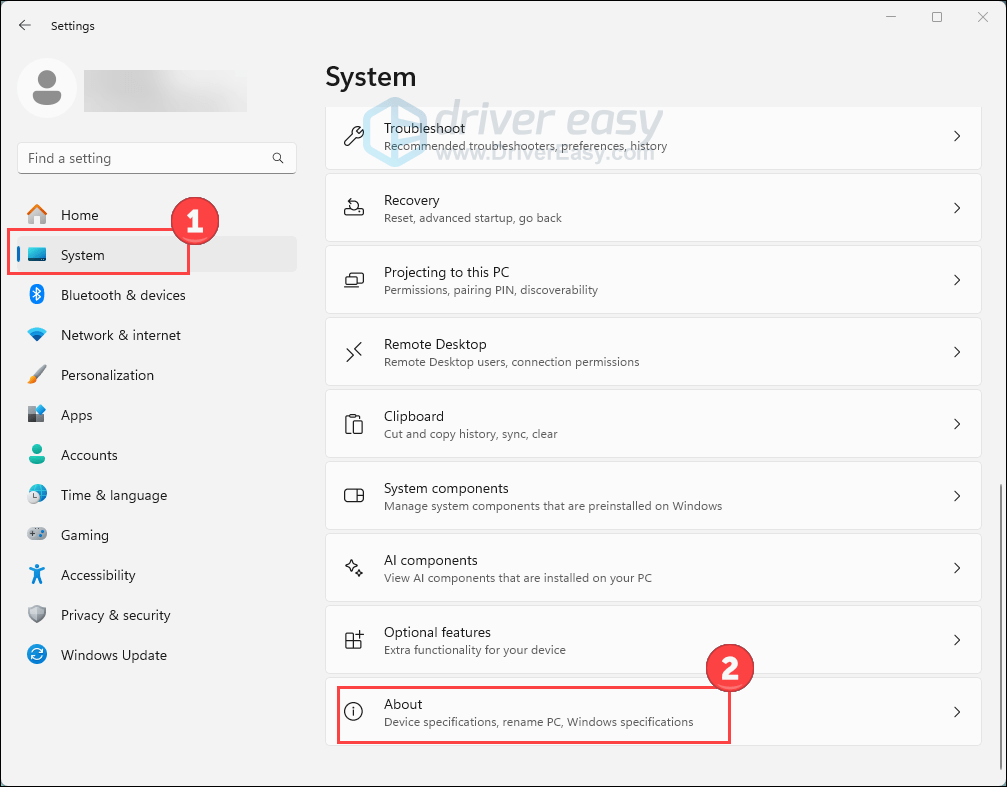Click the Accessibility figure icon

(x=37, y=575)
